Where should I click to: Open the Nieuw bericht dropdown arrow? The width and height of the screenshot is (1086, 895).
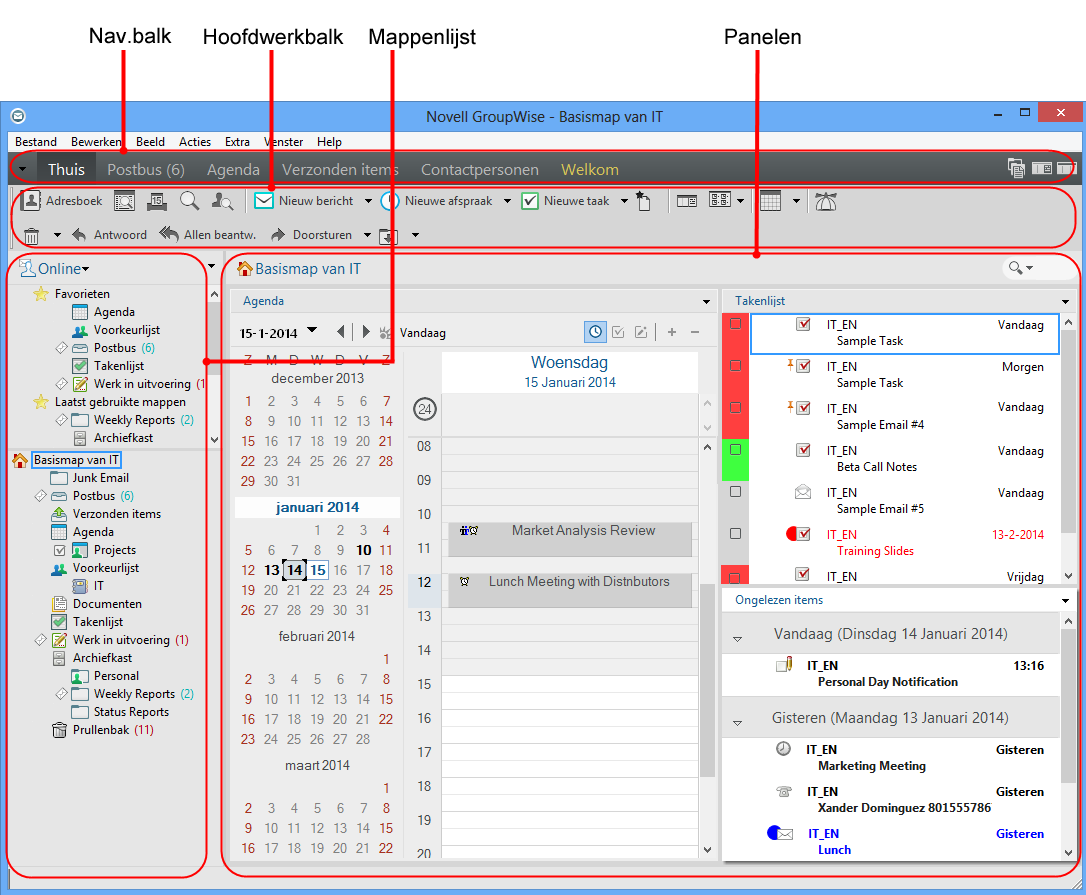pyautogui.click(x=368, y=201)
